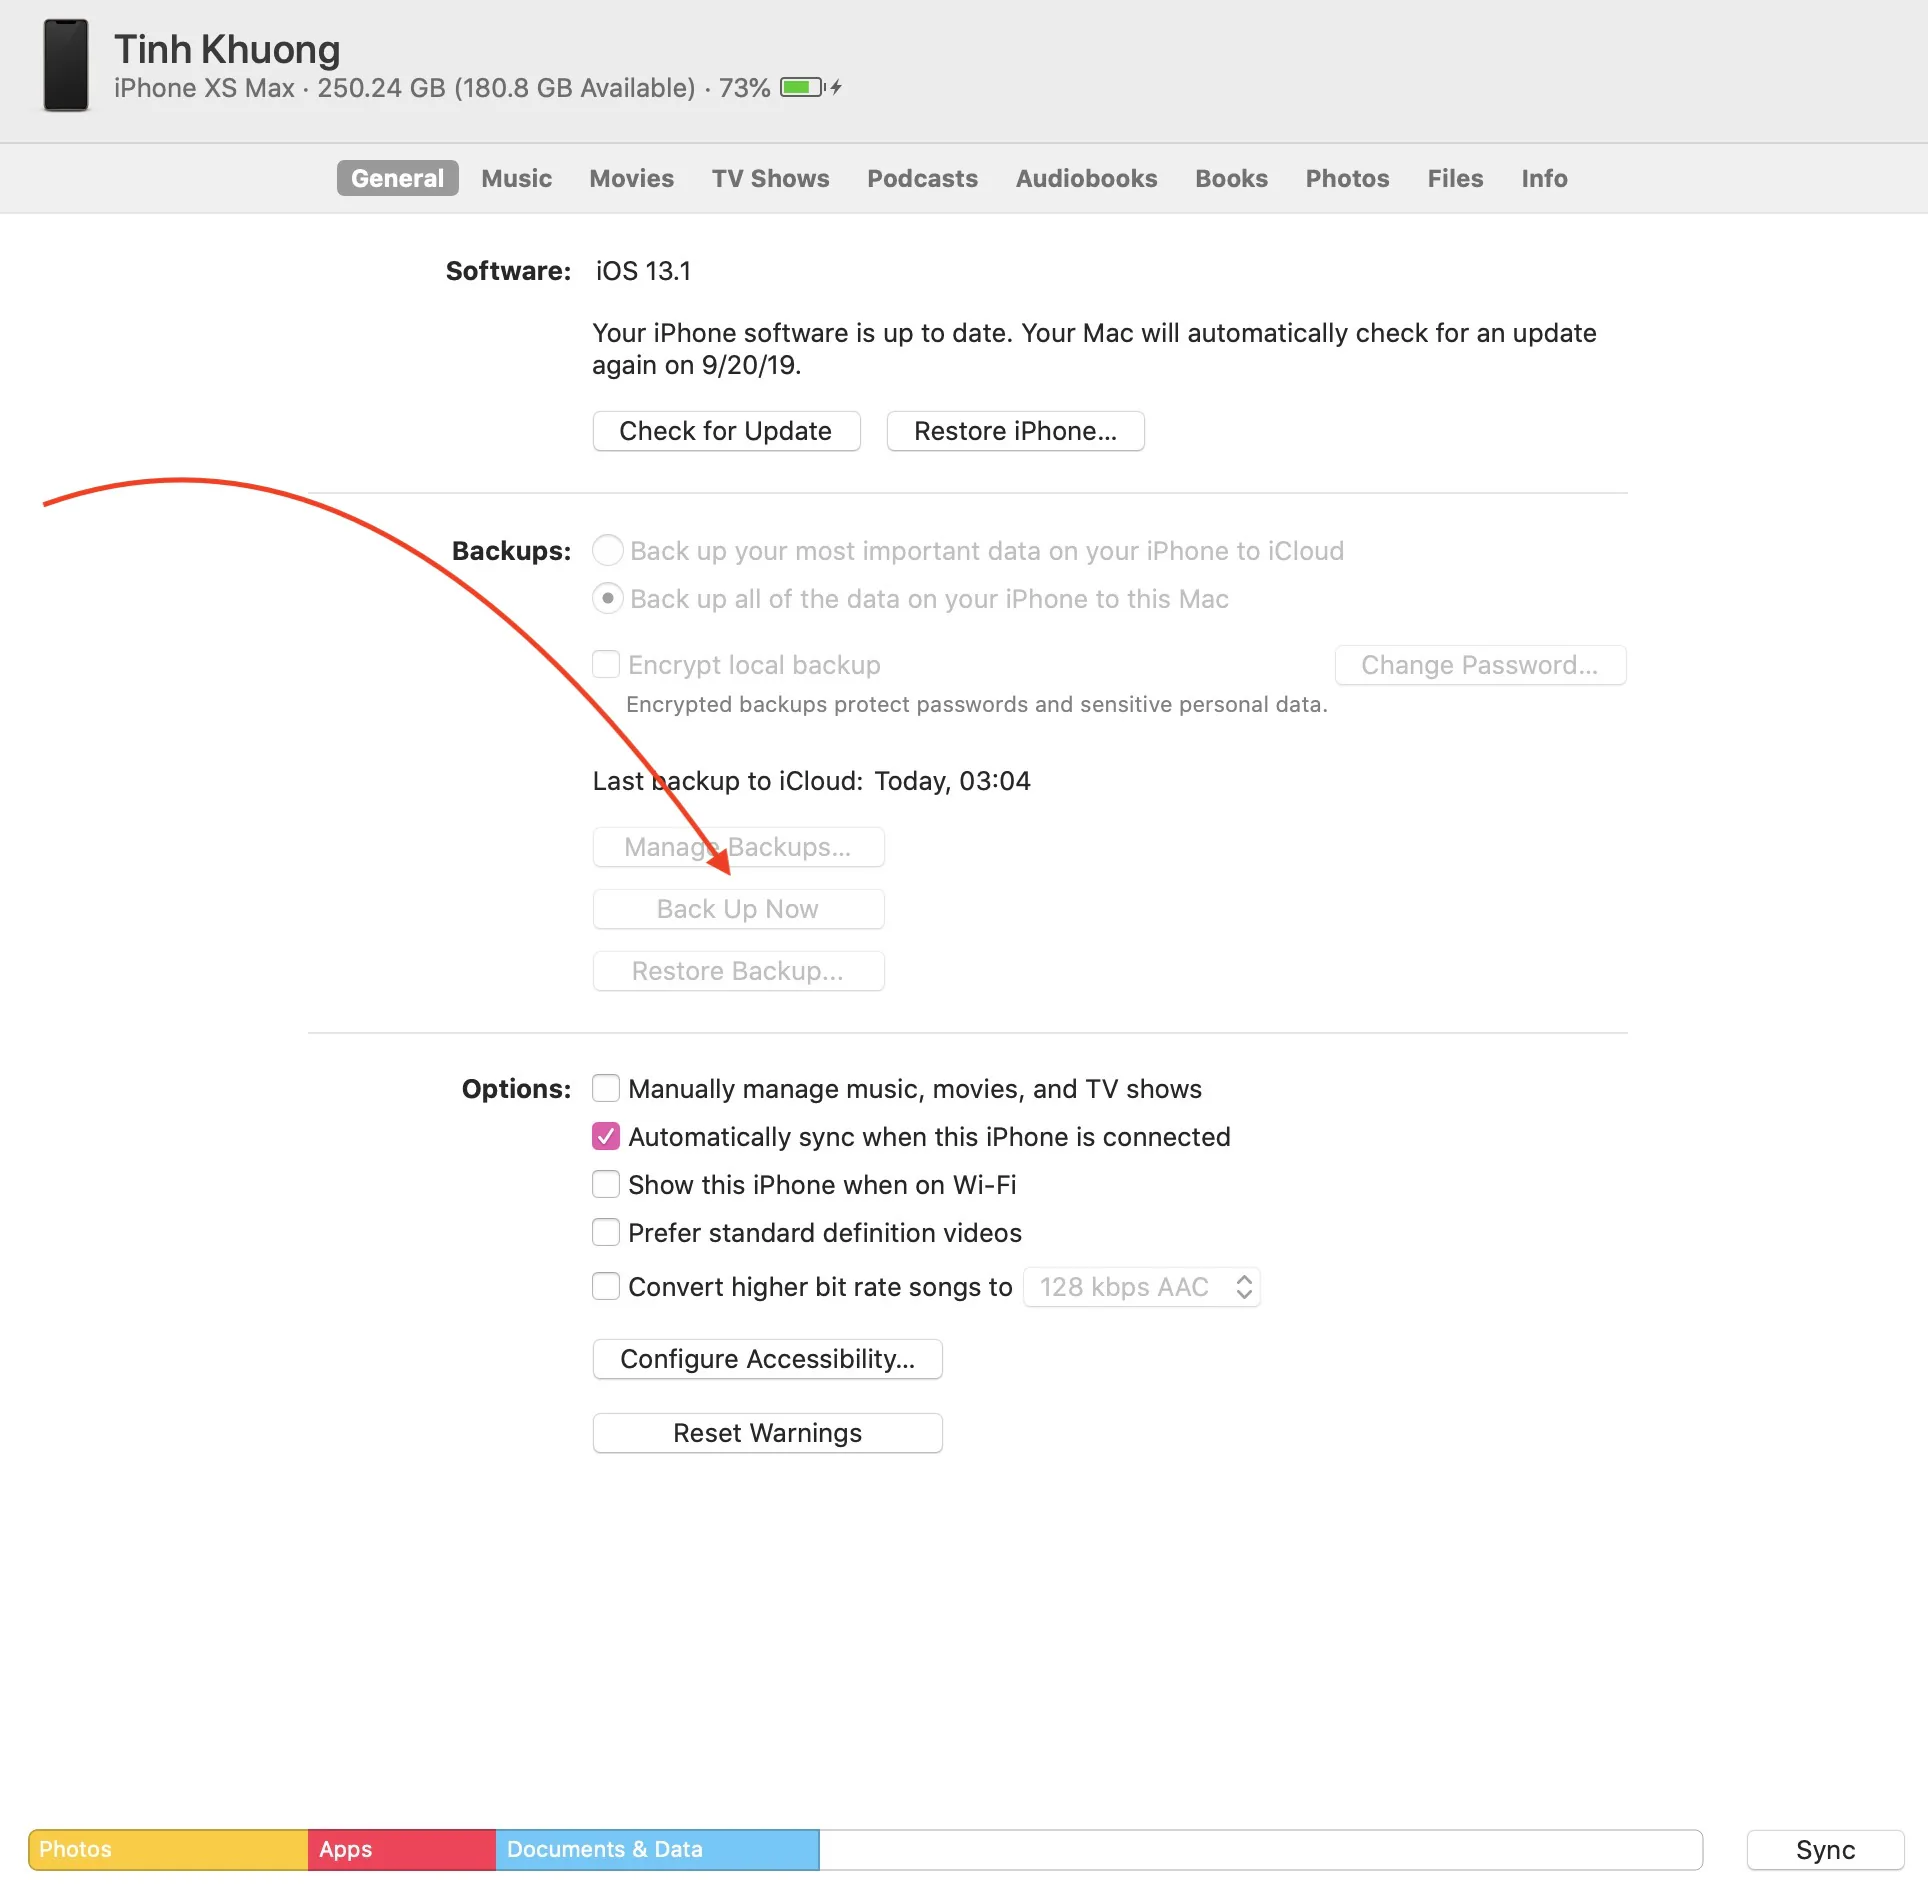Click the red Apps storage segment
Screen dimensions: 1928x1894
(402, 1850)
